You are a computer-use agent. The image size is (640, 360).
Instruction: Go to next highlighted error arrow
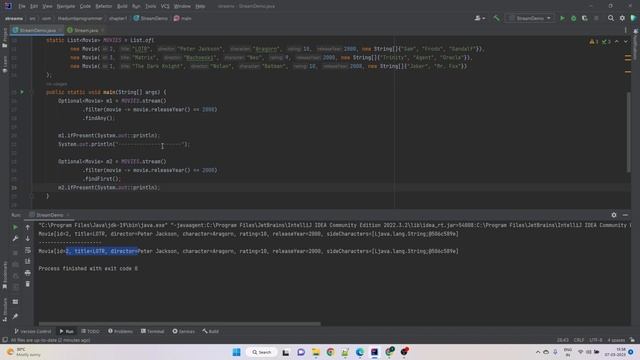pyautogui.click(x=625, y=42)
